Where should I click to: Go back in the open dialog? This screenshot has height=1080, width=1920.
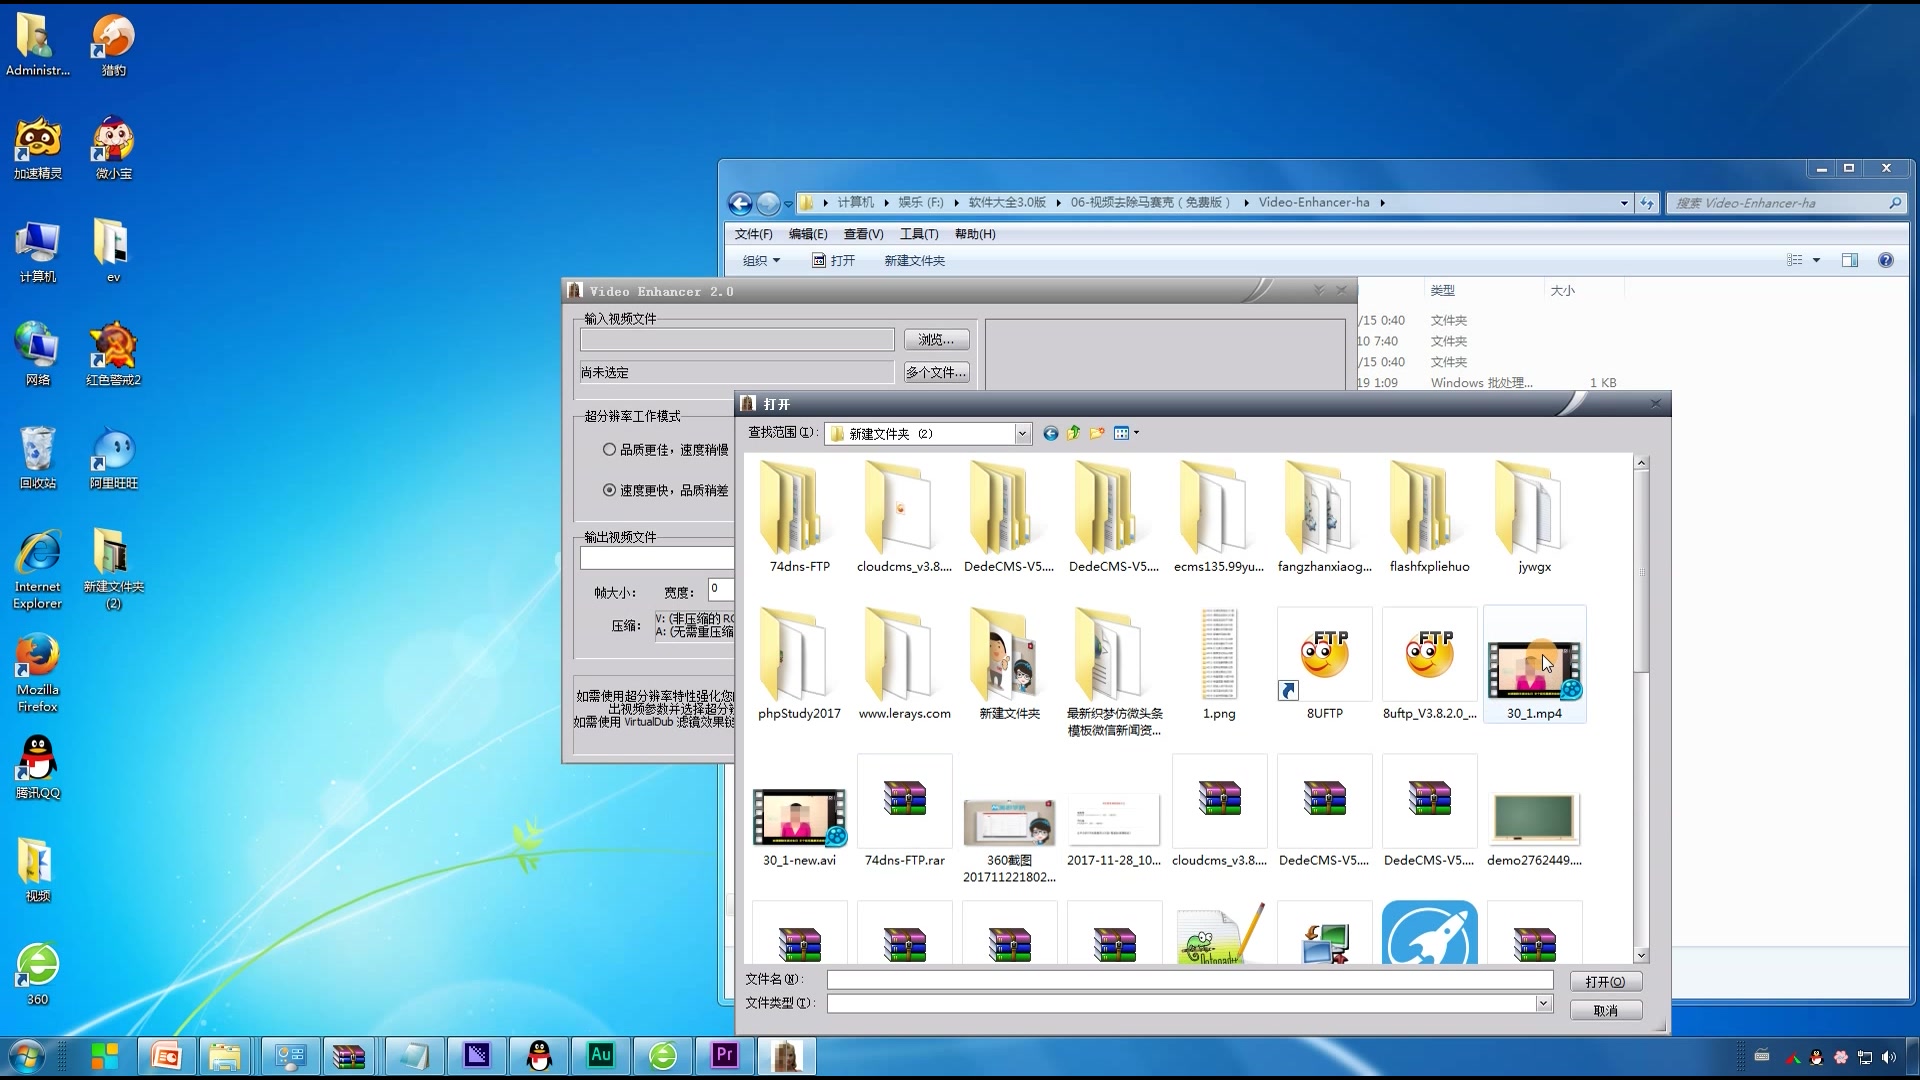[1050, 433]
